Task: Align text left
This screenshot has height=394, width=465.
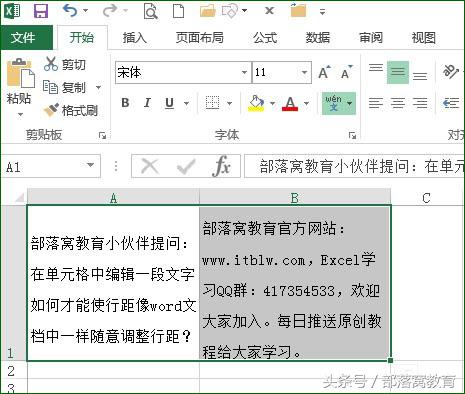Action: (376, 103)
